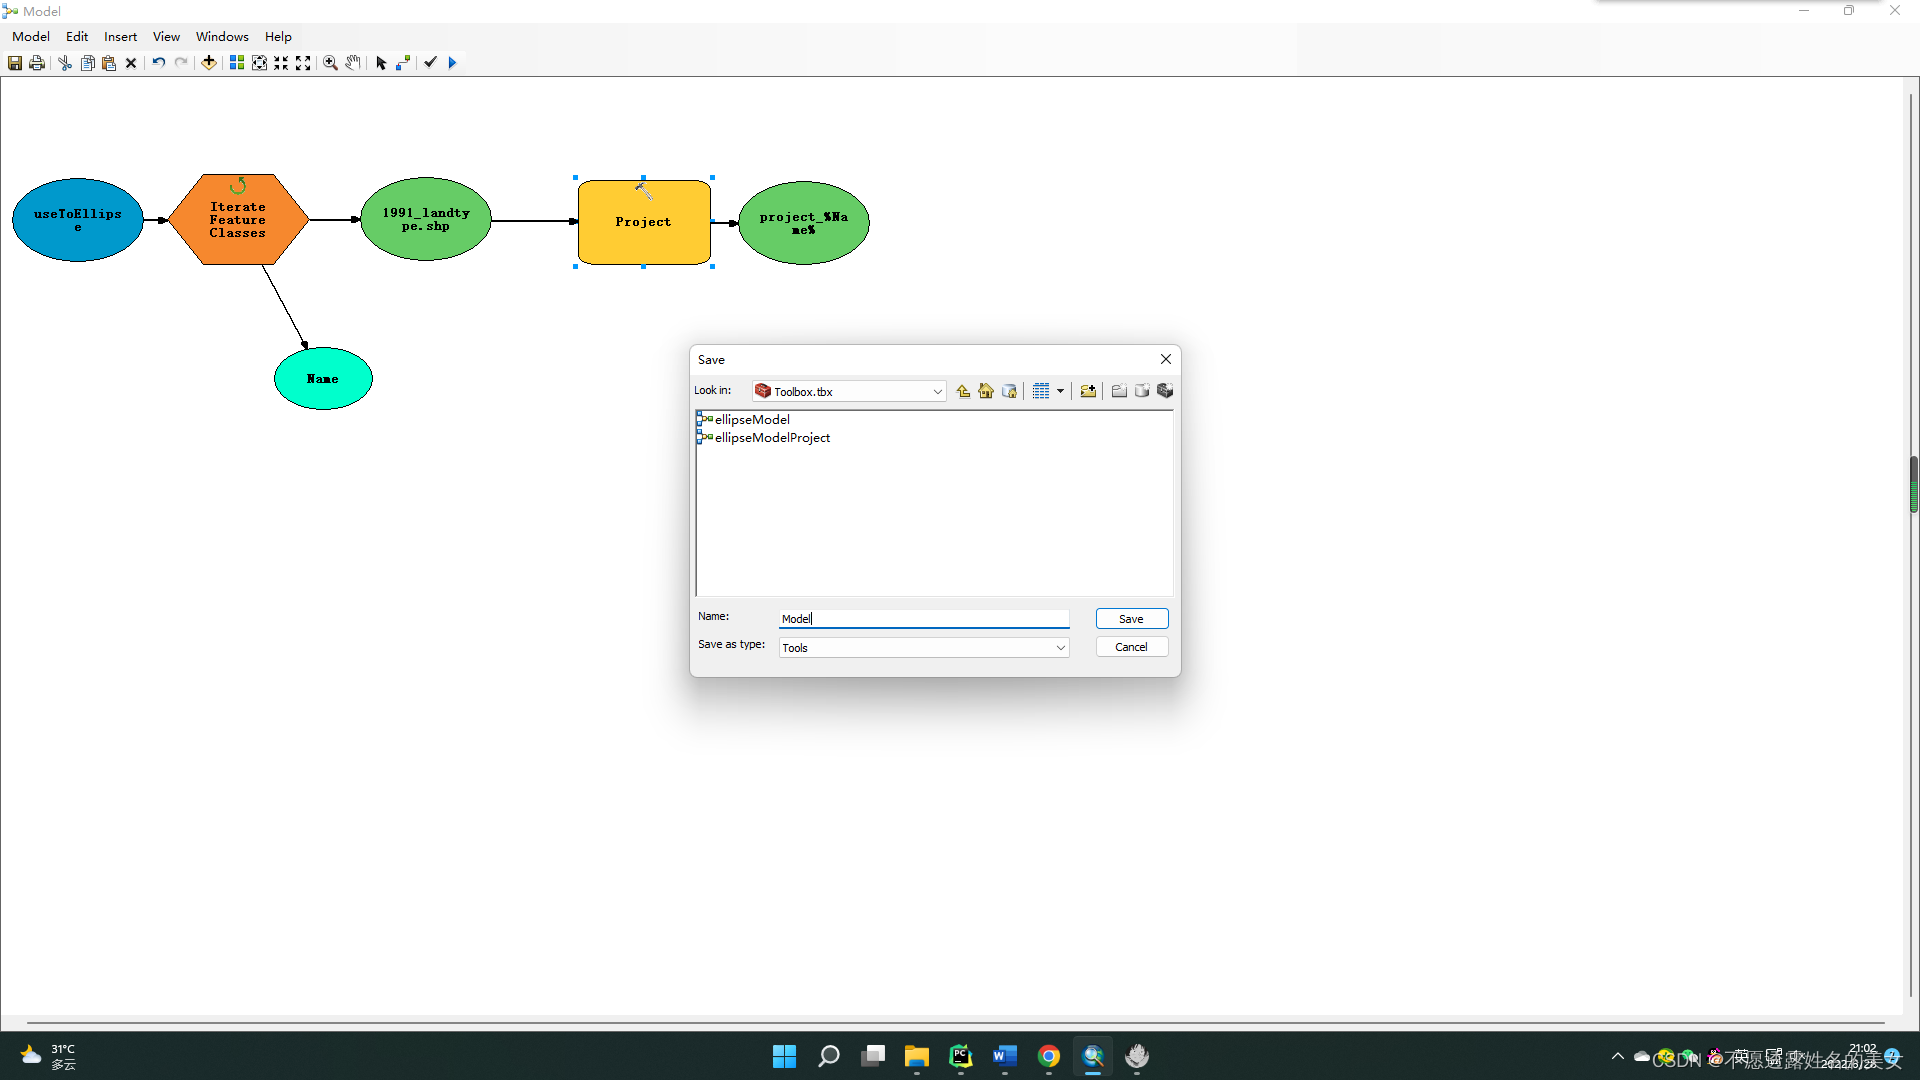Open the Windows menu
This screenshot has height=1080, width=1920.
(x=221, y=36)
